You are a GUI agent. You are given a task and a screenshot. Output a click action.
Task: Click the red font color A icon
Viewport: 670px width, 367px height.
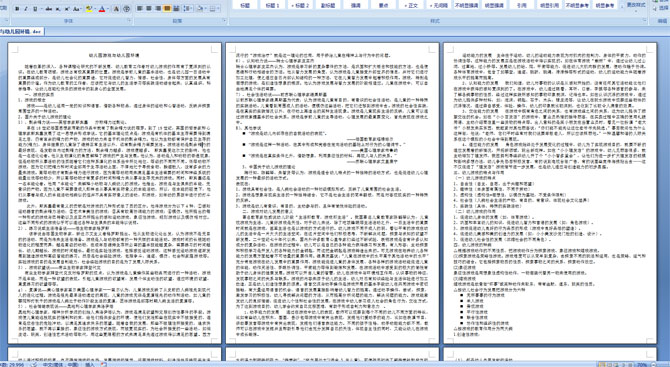click(102, 9)
